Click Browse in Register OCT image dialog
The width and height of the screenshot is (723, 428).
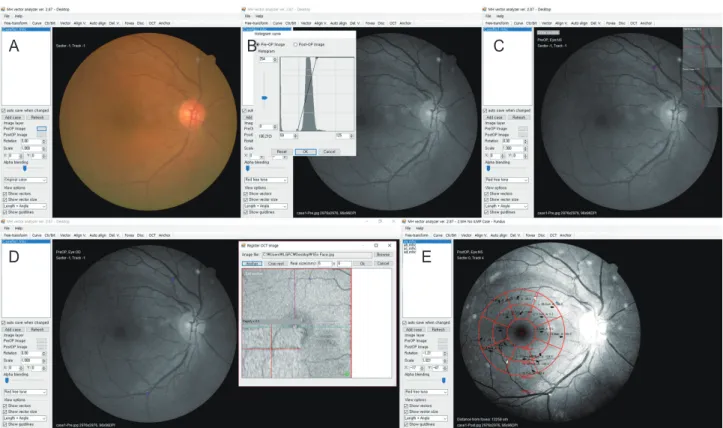pyautogui.click(x=383, y=255)
